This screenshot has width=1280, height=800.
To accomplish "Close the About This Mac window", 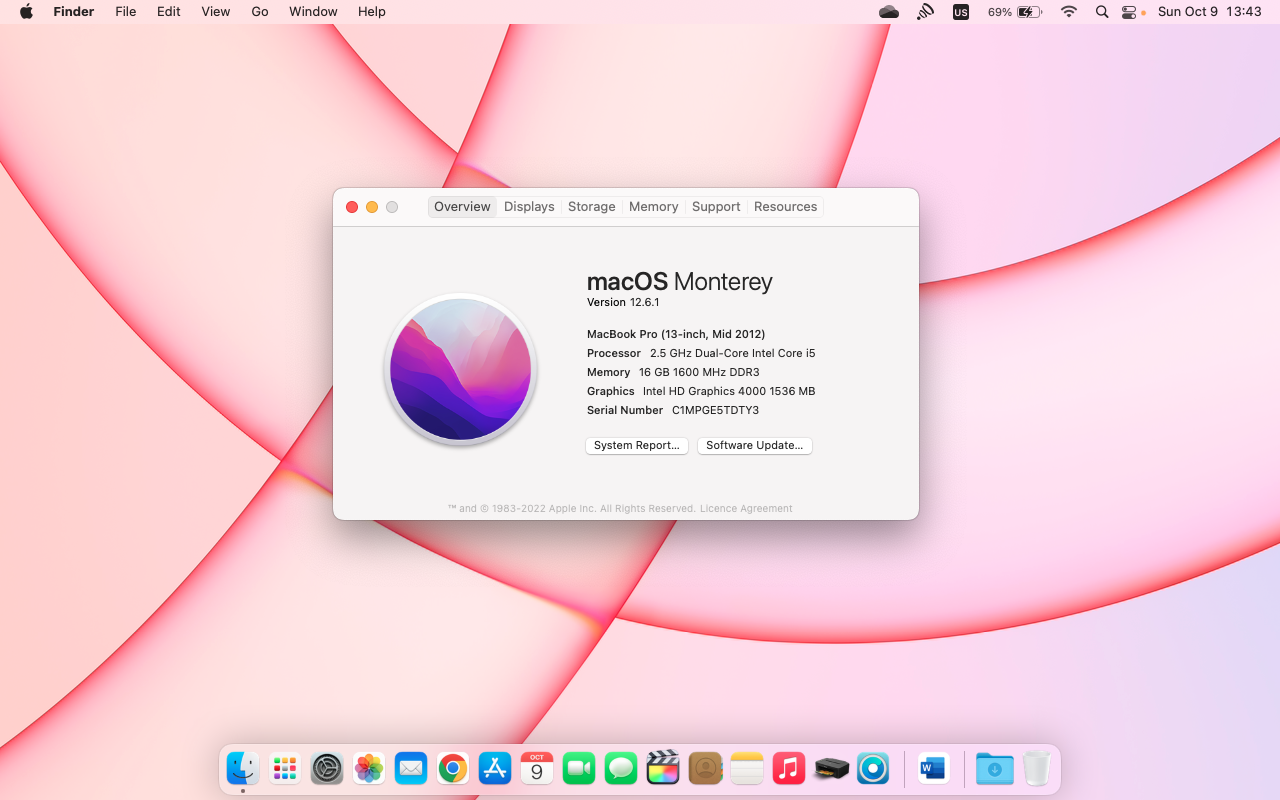I will tap(352, 207).
